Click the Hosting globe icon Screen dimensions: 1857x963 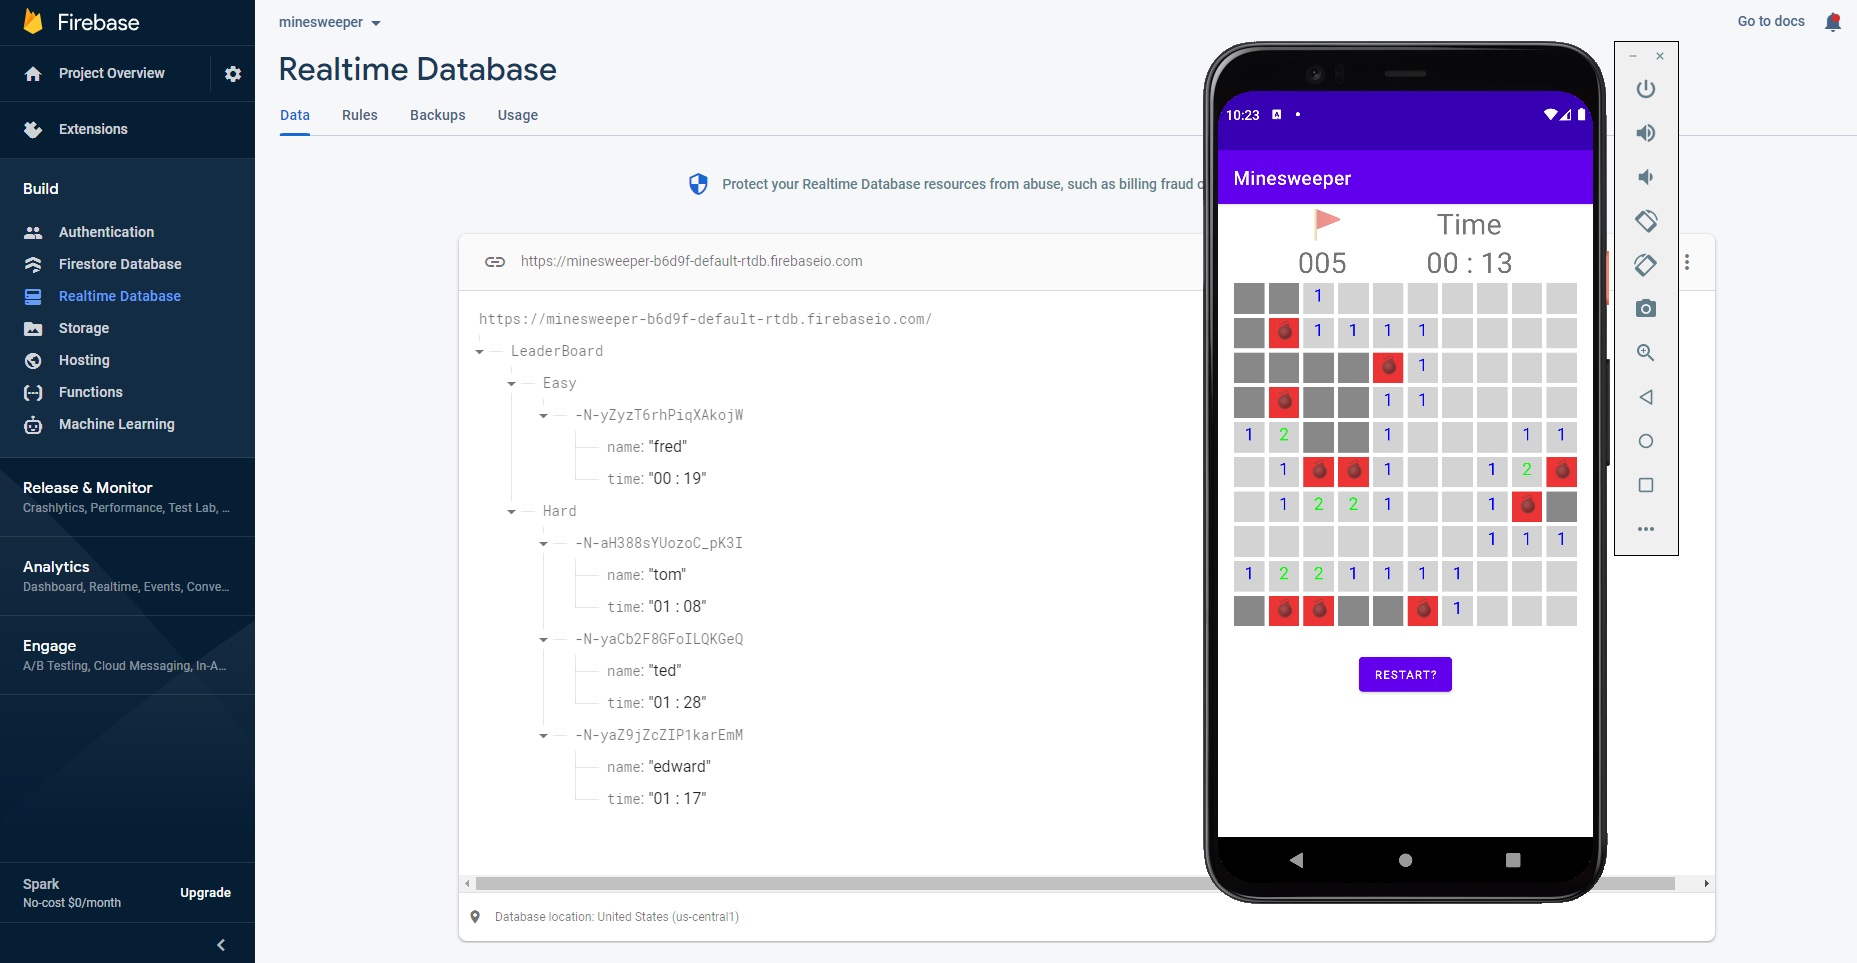(33, 360)
